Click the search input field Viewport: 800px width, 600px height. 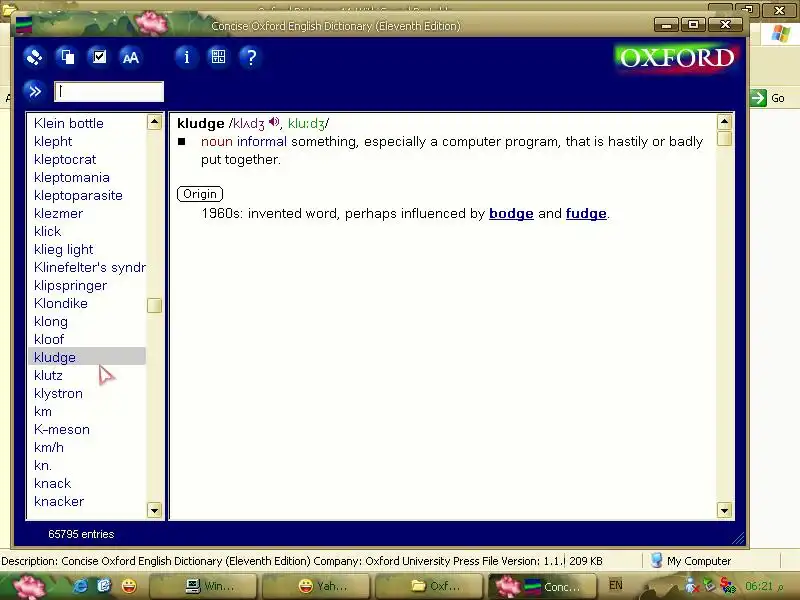(x=109, y=92)
